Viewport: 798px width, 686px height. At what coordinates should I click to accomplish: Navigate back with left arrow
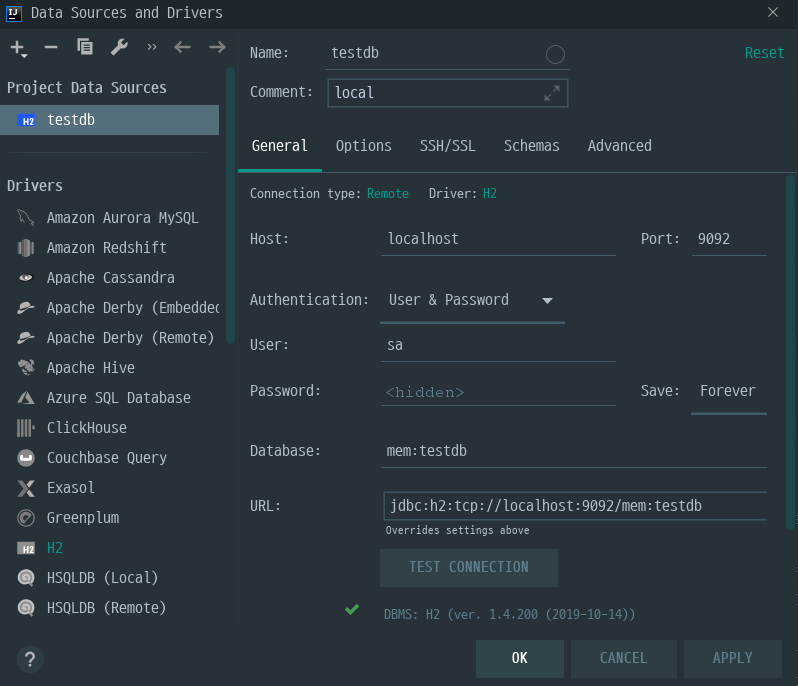(x=182, y=47)
